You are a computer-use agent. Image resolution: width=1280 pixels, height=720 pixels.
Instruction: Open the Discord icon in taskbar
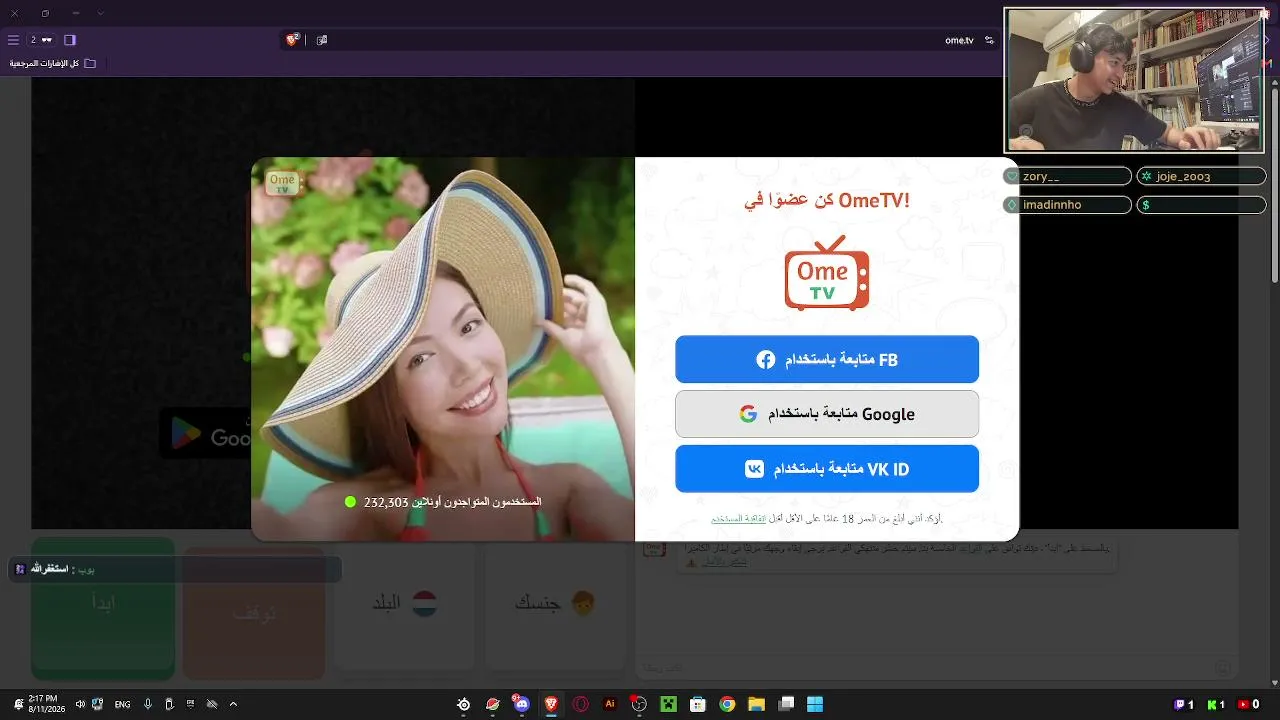coord(521,704)
